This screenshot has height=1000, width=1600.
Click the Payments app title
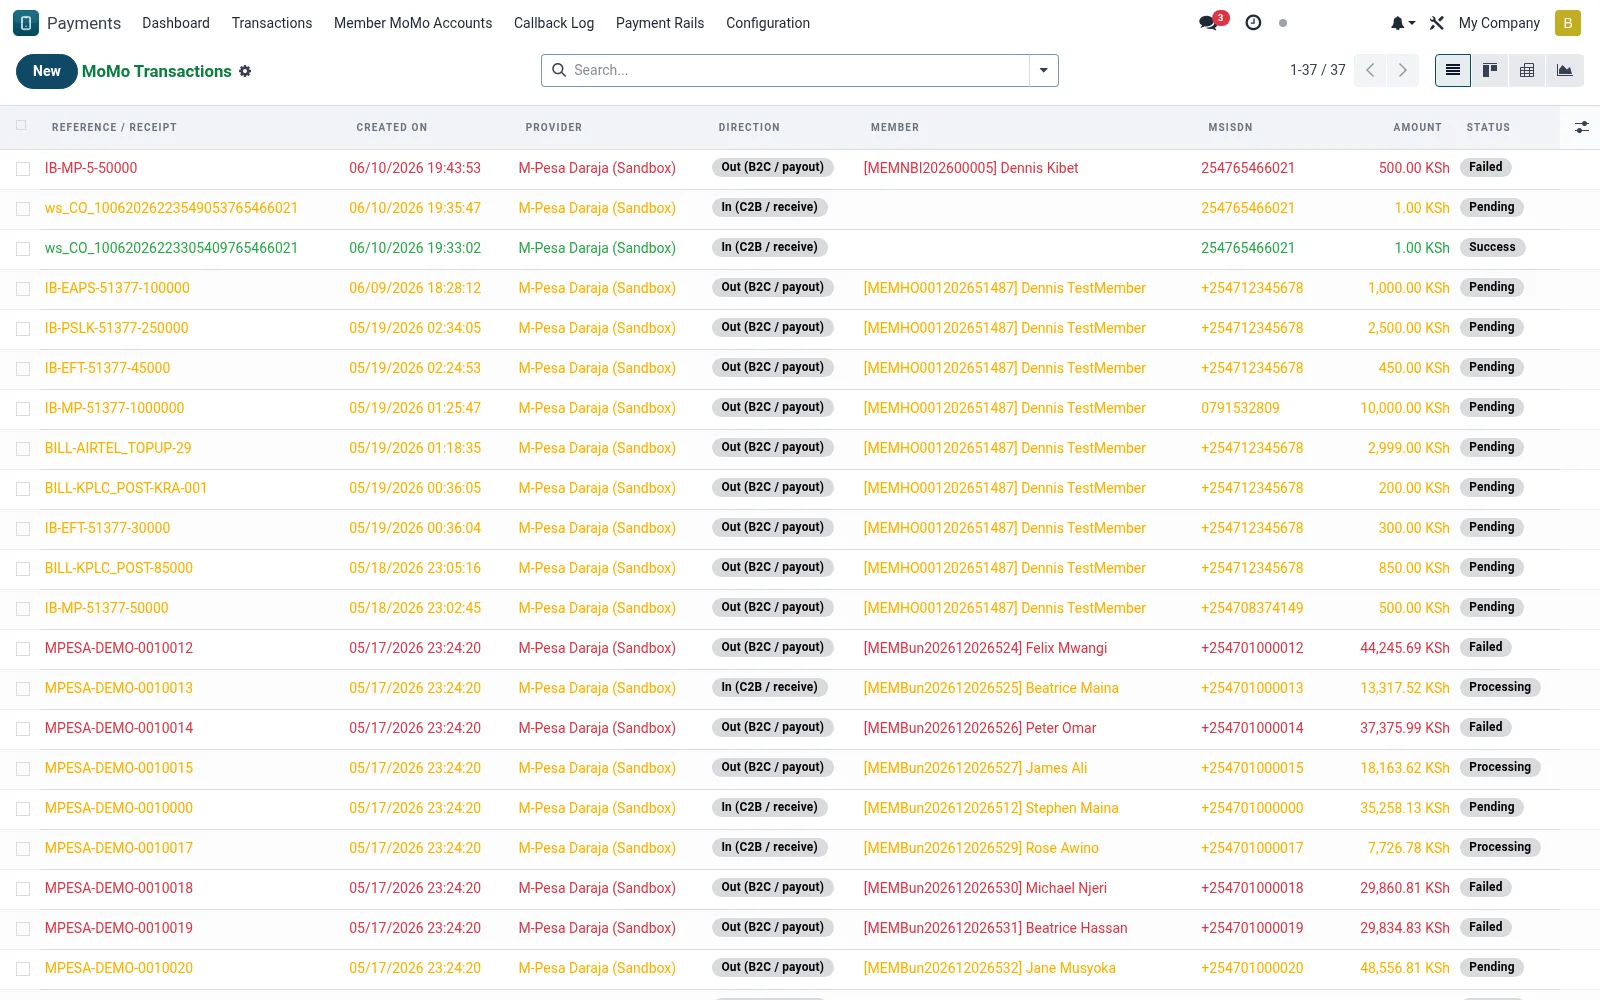pyautogui.click(x=84, y=23)
